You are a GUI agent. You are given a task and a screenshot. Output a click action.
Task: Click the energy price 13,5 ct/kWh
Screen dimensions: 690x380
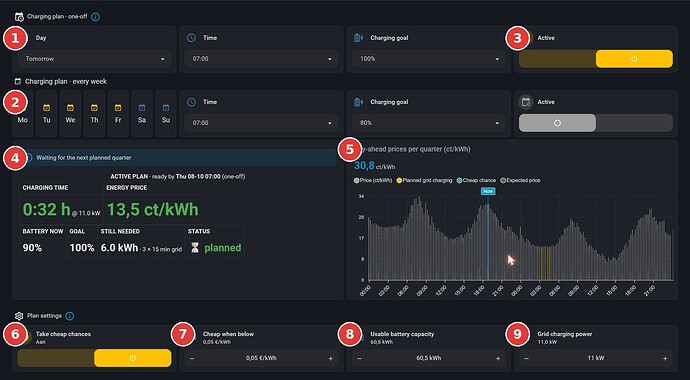tap(153, 210)
